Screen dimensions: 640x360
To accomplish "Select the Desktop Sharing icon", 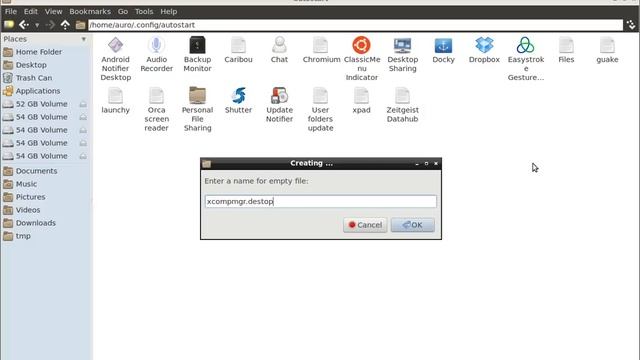I will point(402,45).
